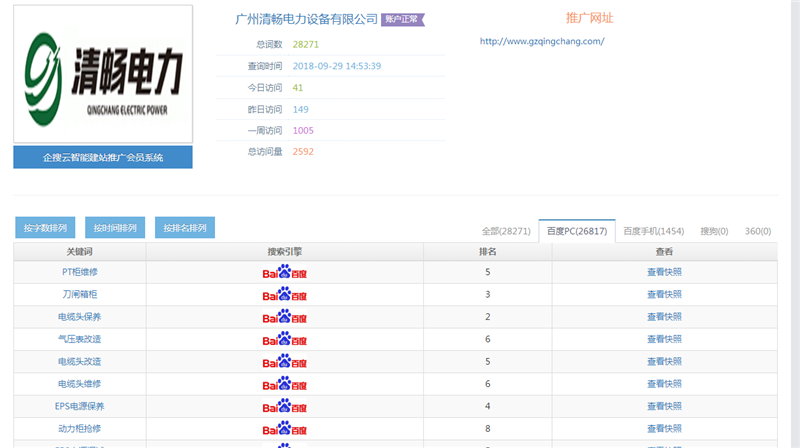Click the 总词数 value 28271
Viewport: 800px width, 448px height.
(306, 44)
